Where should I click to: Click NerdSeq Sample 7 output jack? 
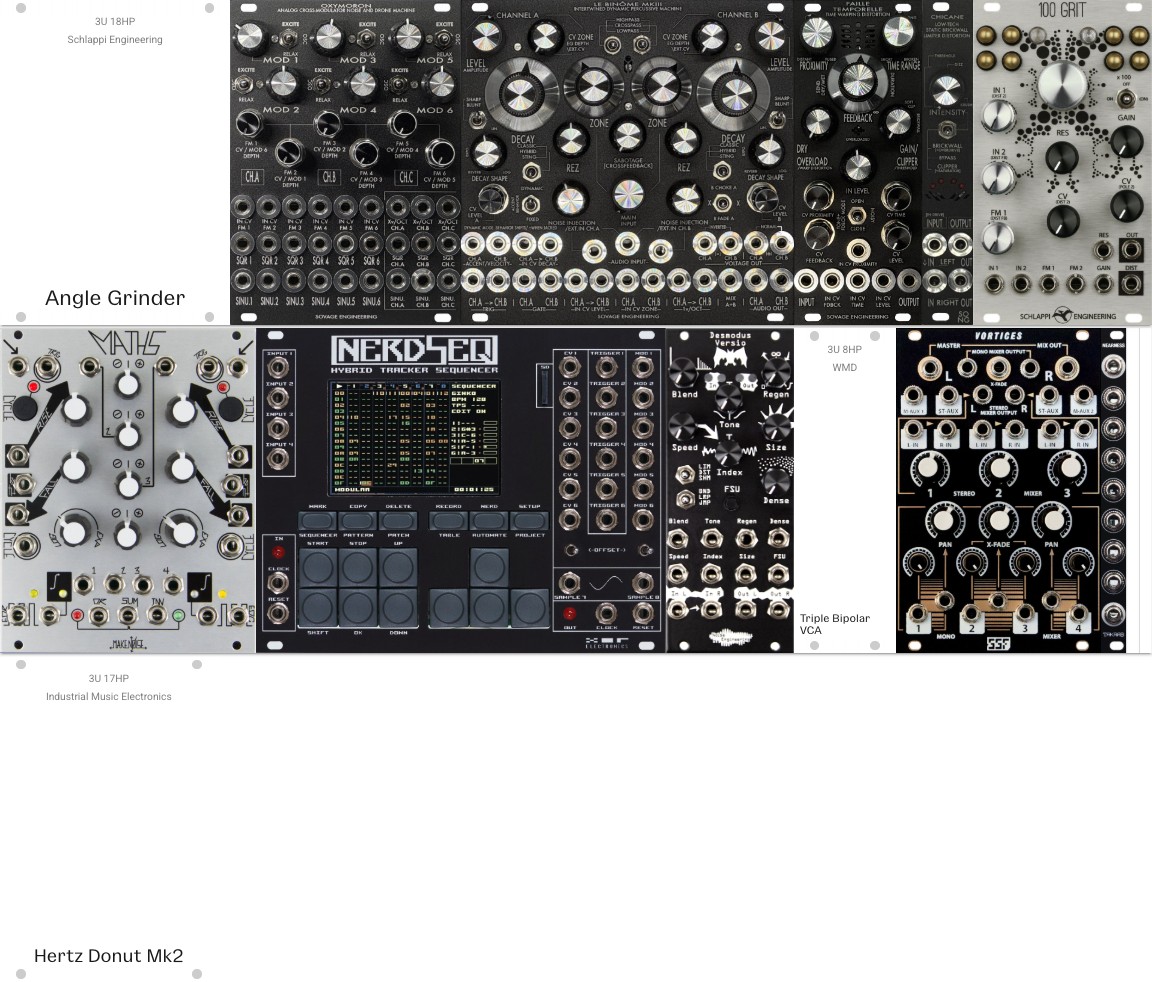(569, 582)
